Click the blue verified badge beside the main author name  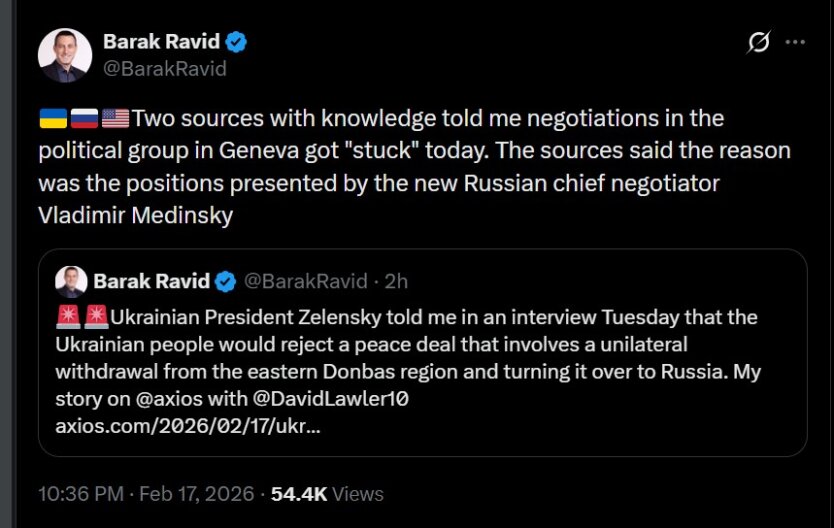(237, 42)
